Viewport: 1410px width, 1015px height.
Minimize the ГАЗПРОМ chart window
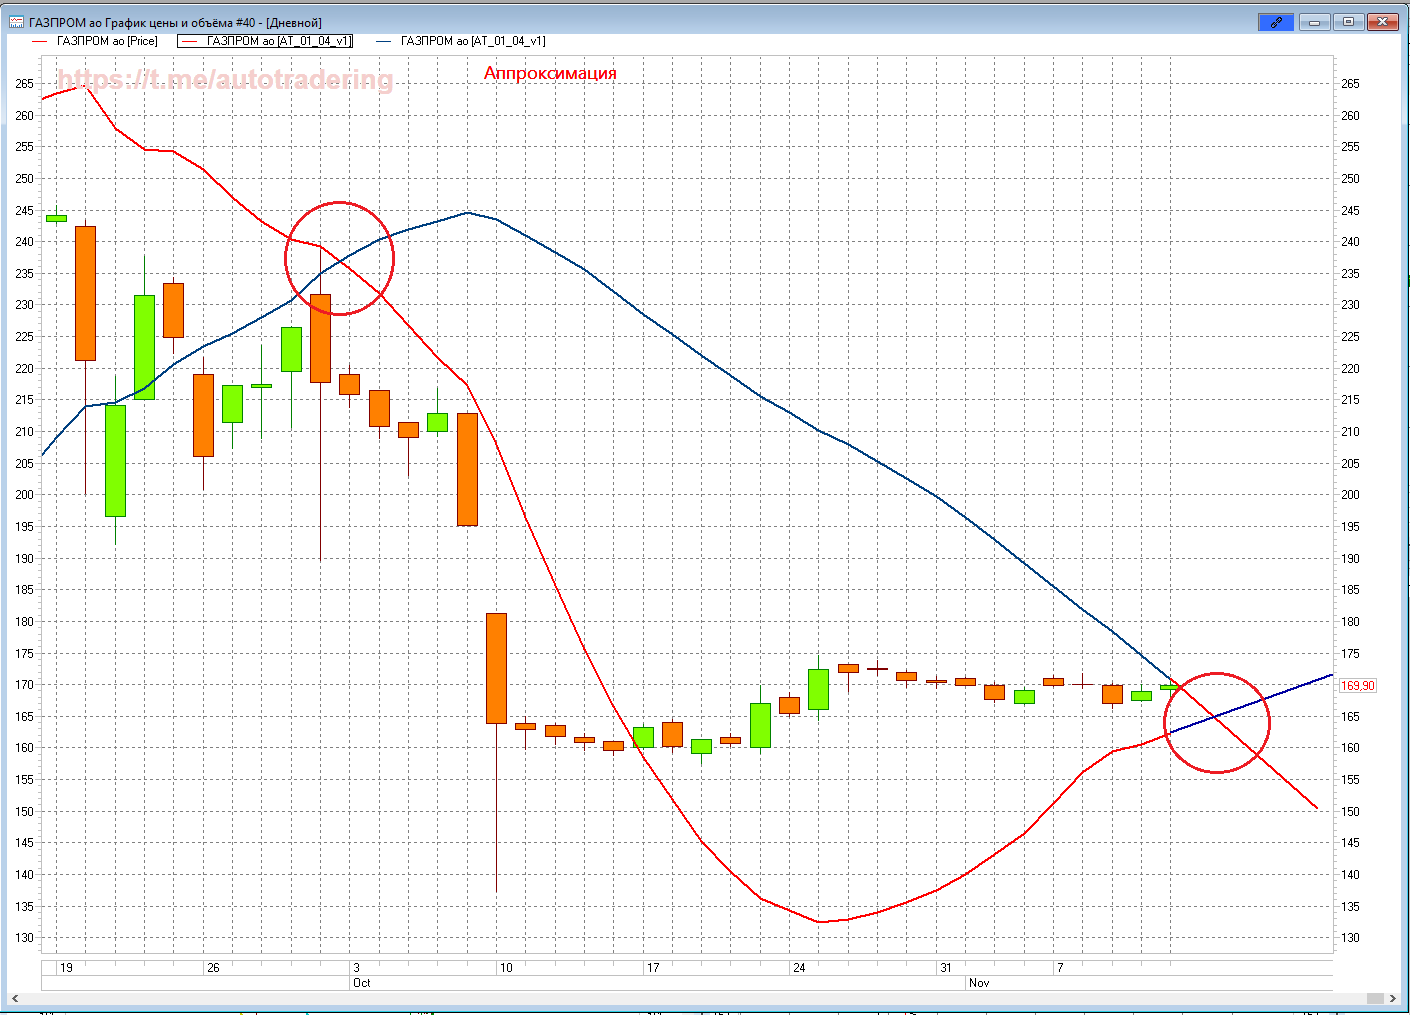[1314, 22]
